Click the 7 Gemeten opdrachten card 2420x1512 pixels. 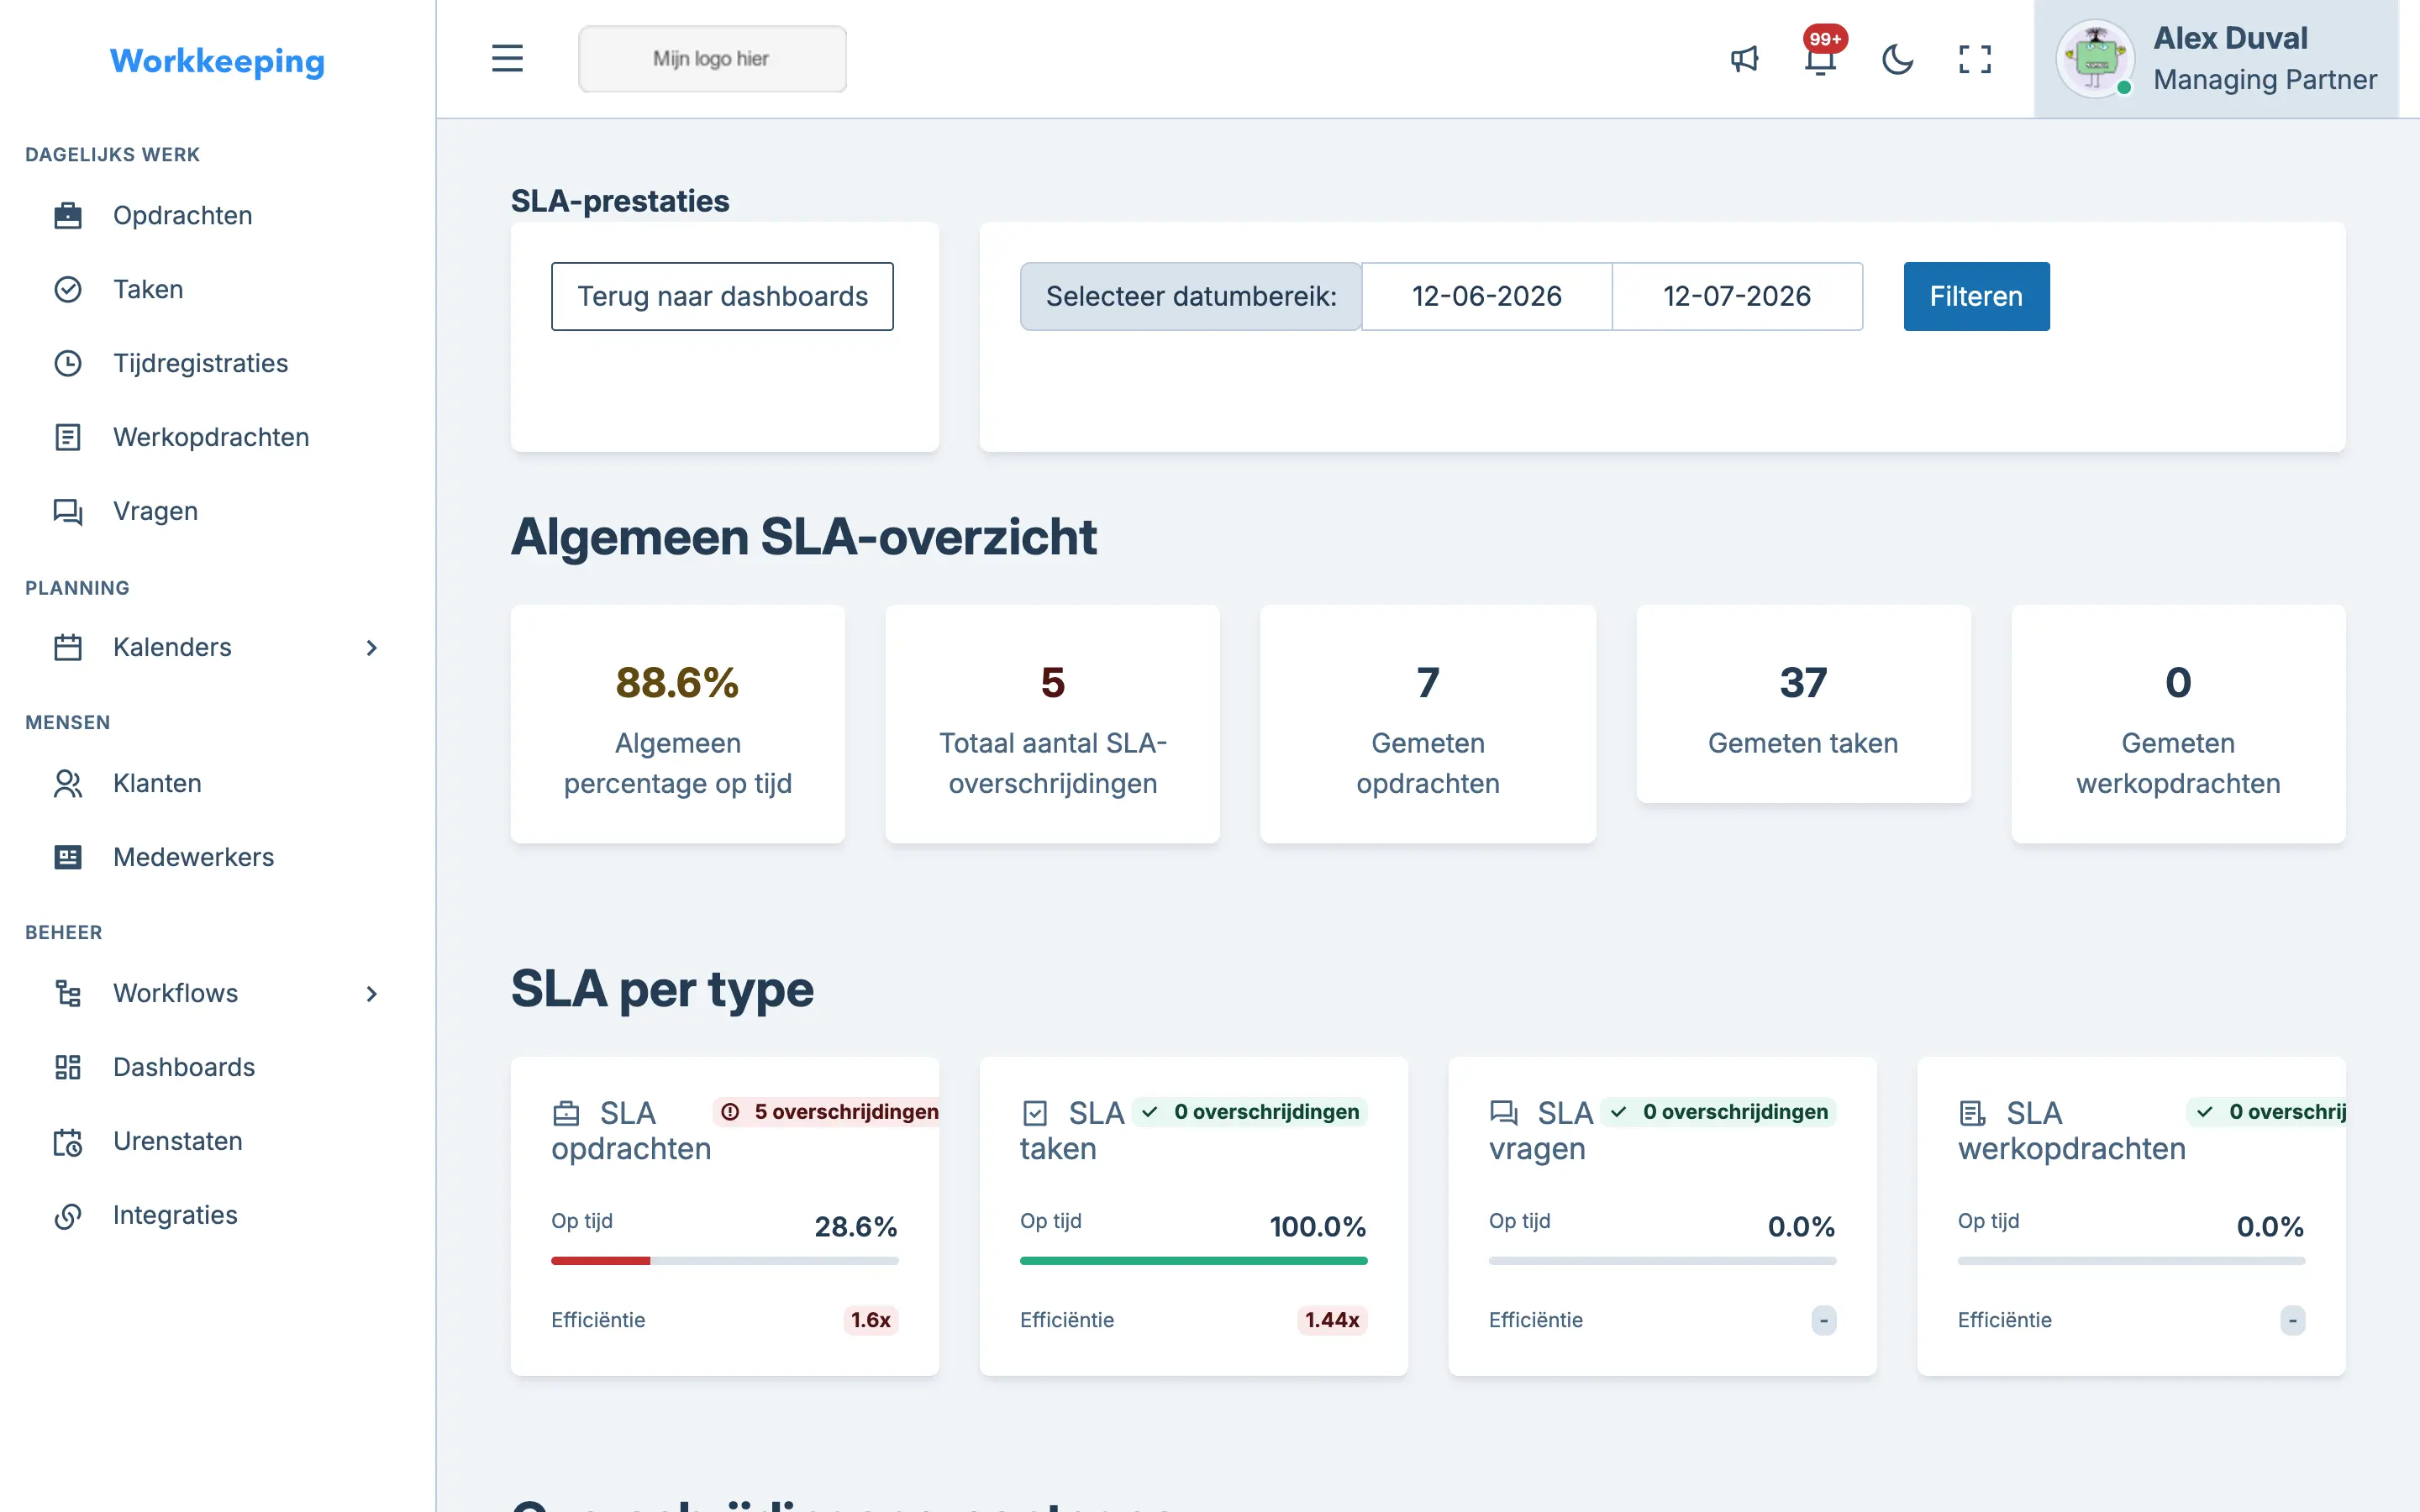pos(1427,724)
